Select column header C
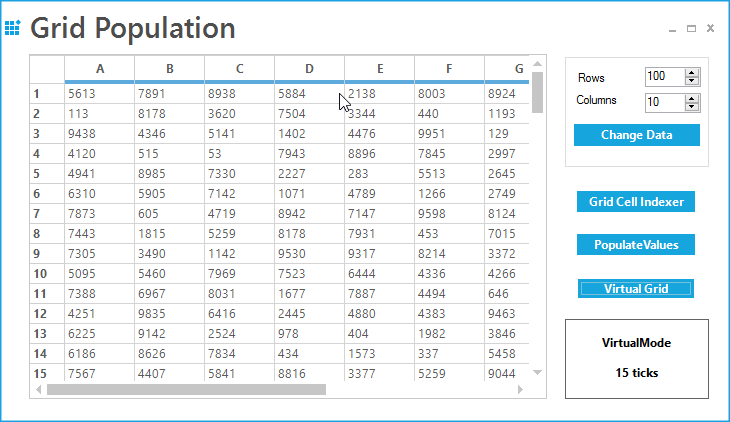Screen dimensions: 730x422 pyautogui.click(x=239, y=69)
